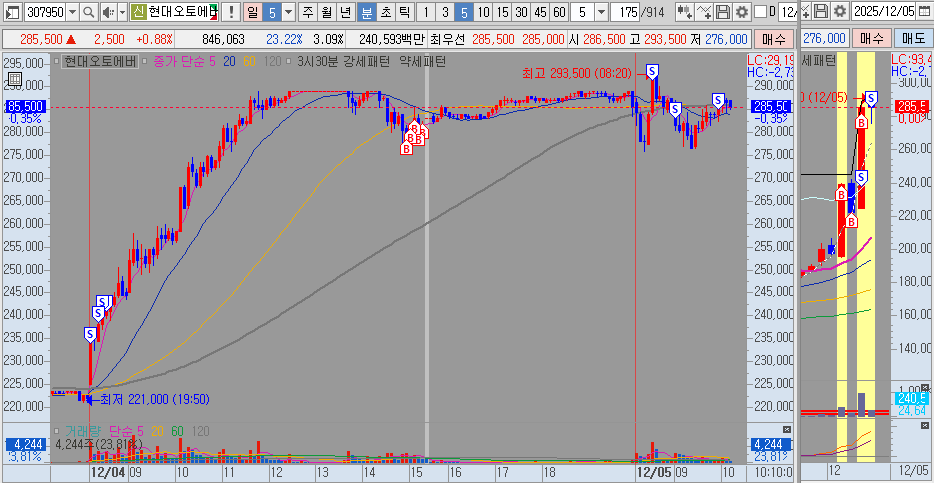Click the 약세패턴 legend label

(422, 61)
